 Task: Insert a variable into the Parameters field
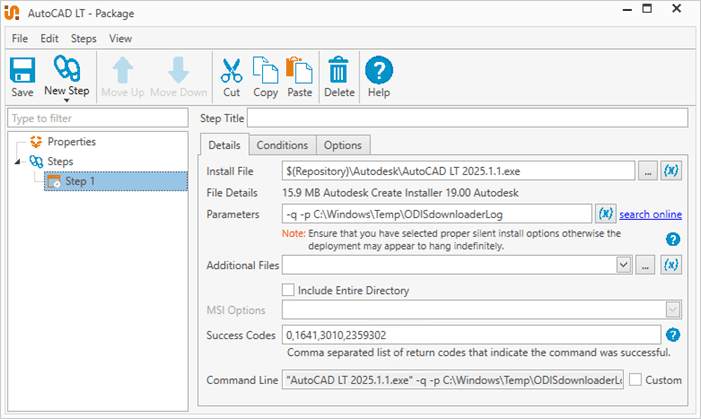pos(605,214)
